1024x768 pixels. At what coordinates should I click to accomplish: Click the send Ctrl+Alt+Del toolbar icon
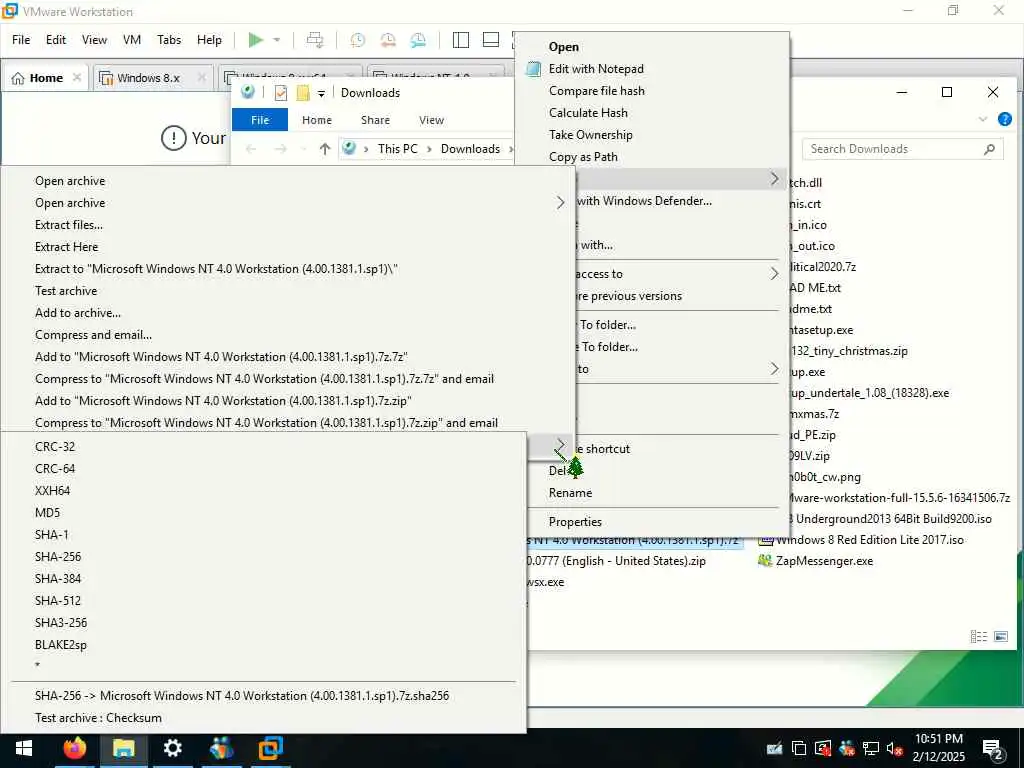coord(315,40)
